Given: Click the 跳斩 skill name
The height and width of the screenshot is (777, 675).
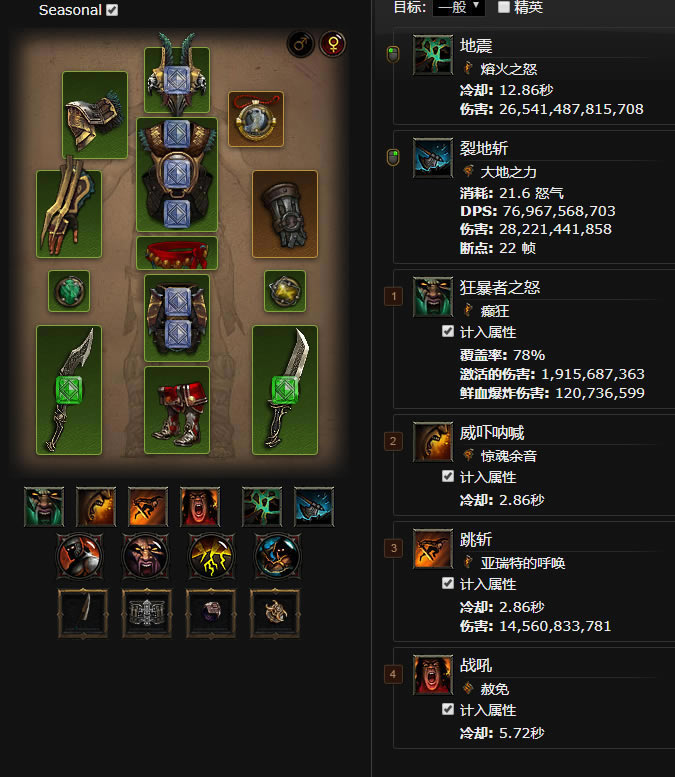Looking at the screenshot, I should click(476, 539).
